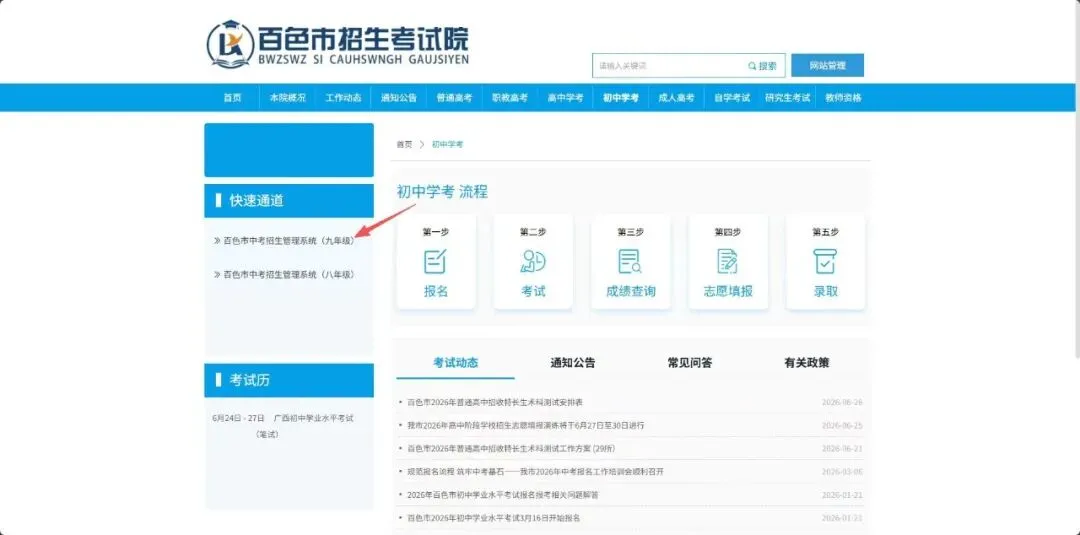1080x535 pixels.
Task: Click the date 2026-03-06
Action: pos(842,472)
